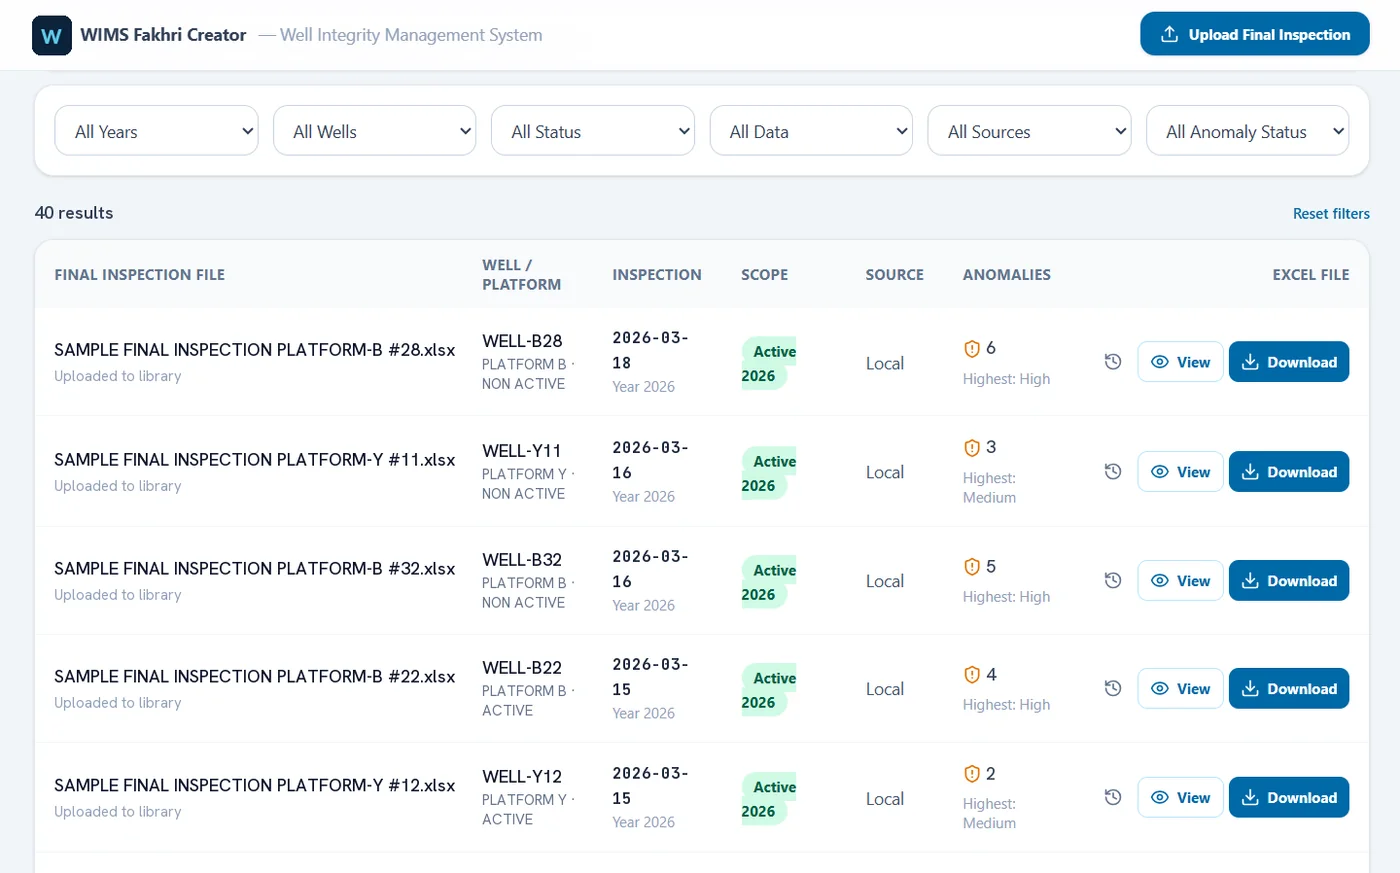Click anomaly shield icon for WELL-B32

pyautogui.click(x=971, y=567)
